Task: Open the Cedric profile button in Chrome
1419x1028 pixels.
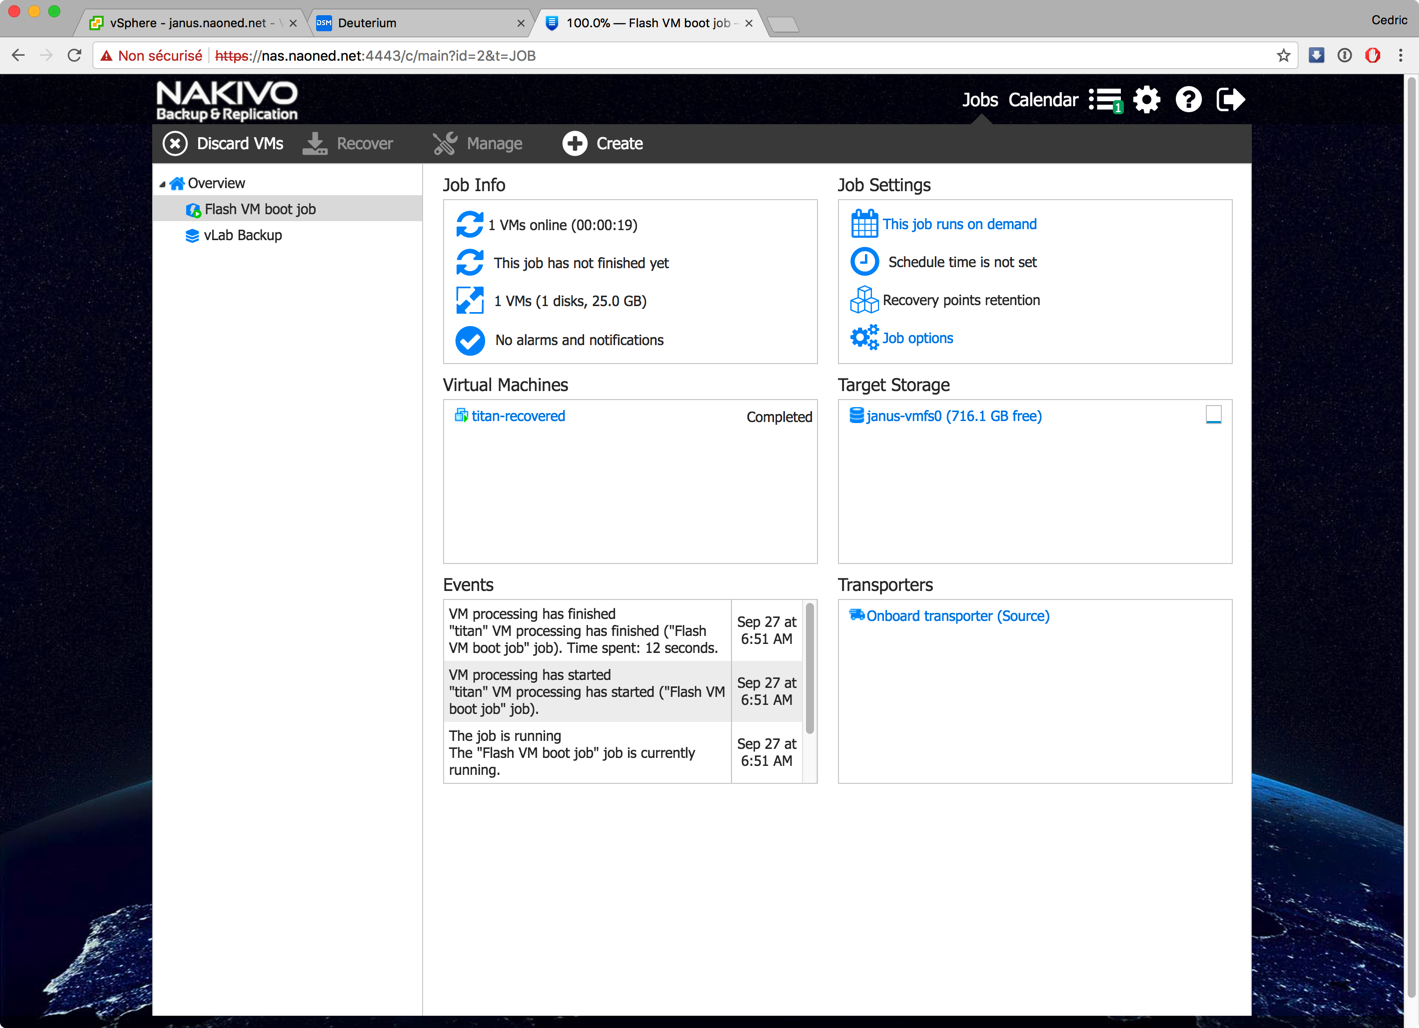Action: coord(1389,20)
